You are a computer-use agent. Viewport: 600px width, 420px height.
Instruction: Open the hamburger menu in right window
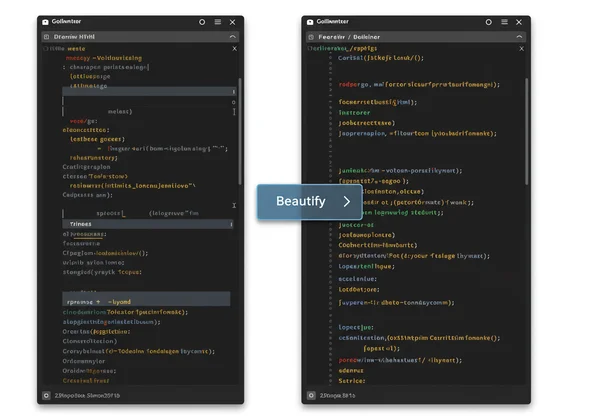[504, 22]
